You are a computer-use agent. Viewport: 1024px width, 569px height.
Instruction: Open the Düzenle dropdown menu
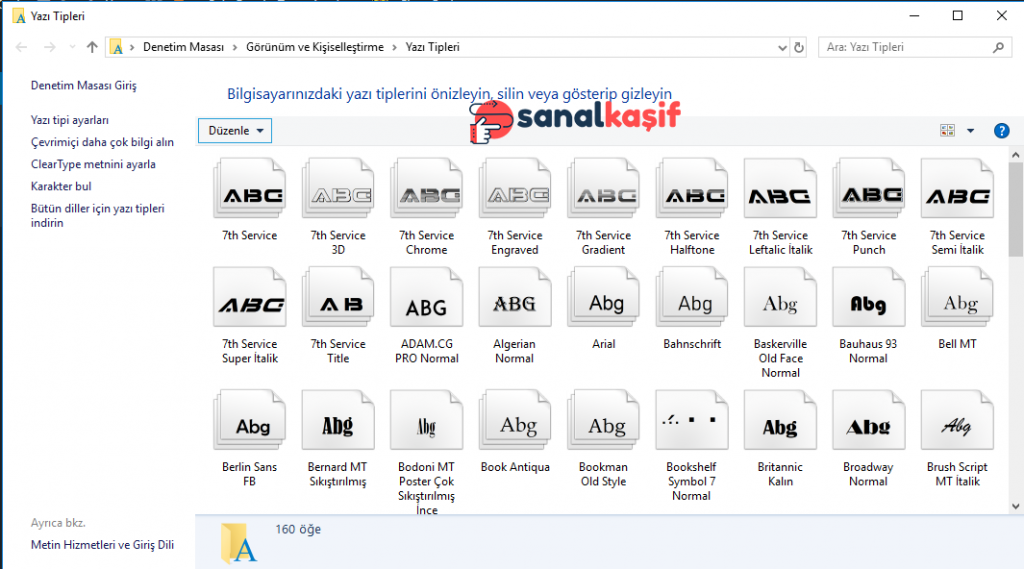[x=235, y=131]
